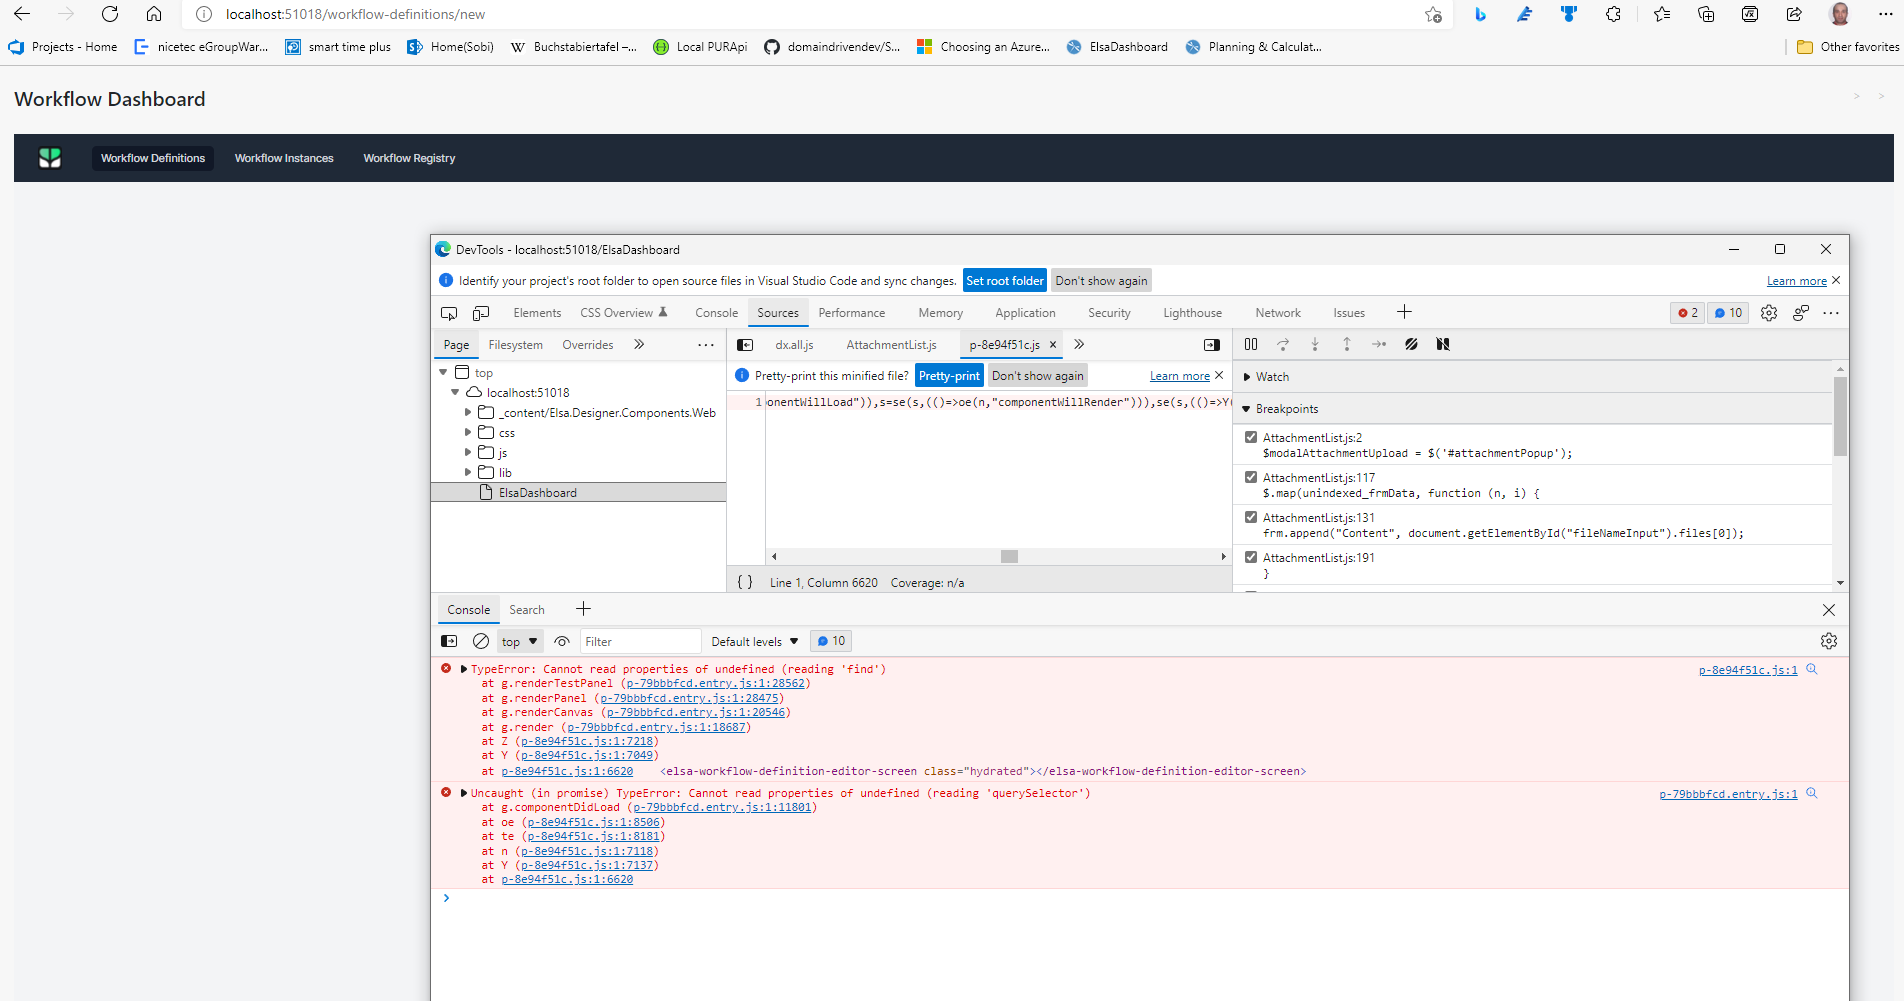Clear the console with the ban icon
Image resolution: width=1904 pixels, height=1001 pixels.
[x=481, y=641]
